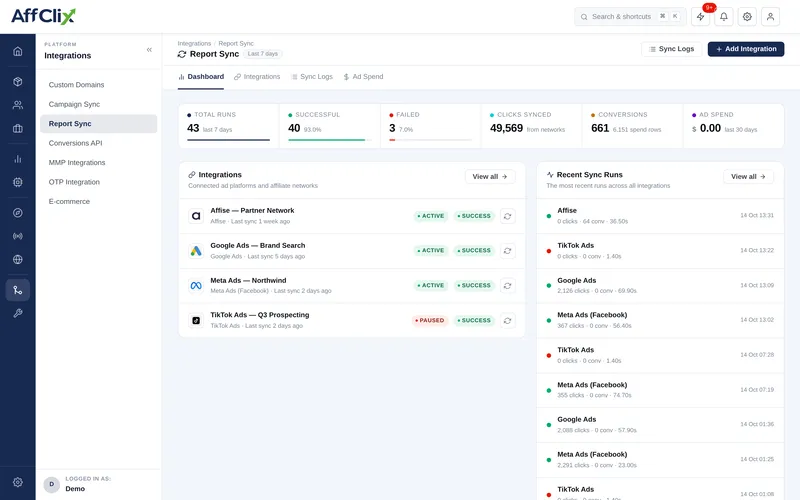Open the Affise run at 14 Oct 13:31
The width and height of the screenshot is (800, 500).
pos(660,216)
